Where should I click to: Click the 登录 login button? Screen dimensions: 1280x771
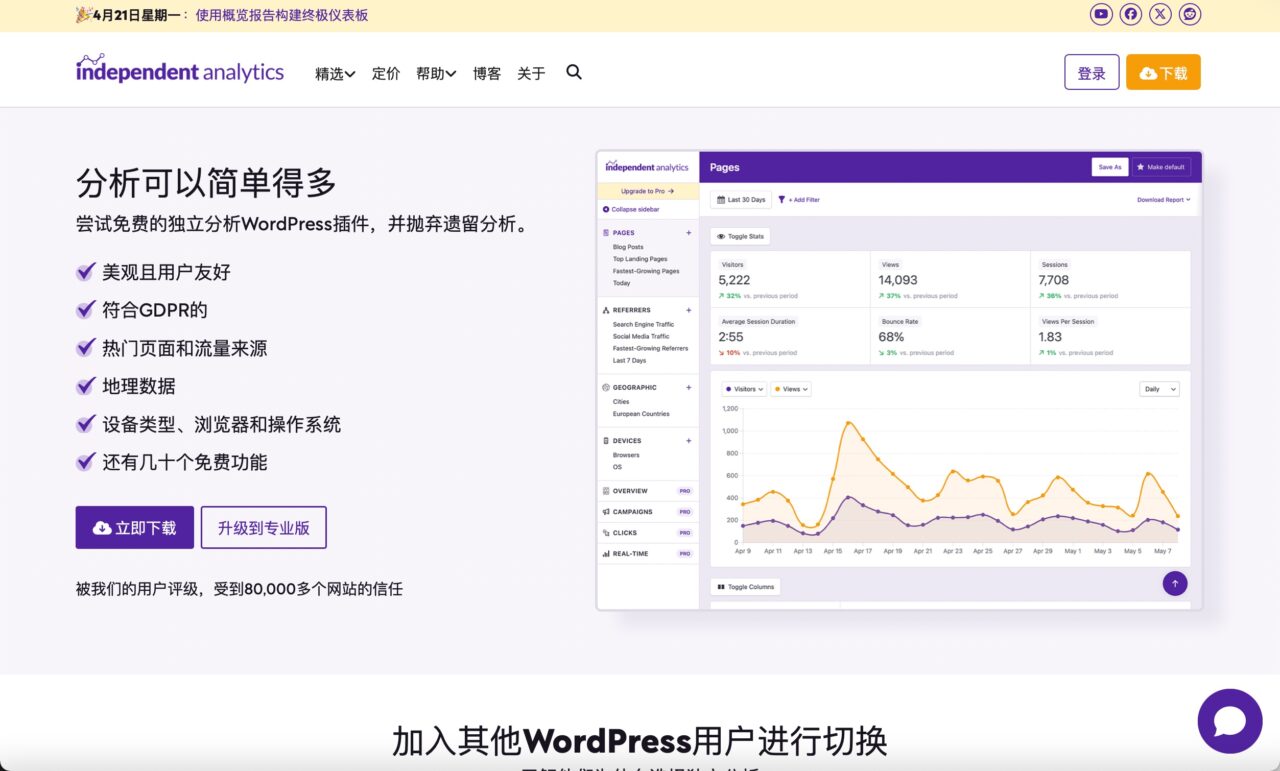point(1092,72)
